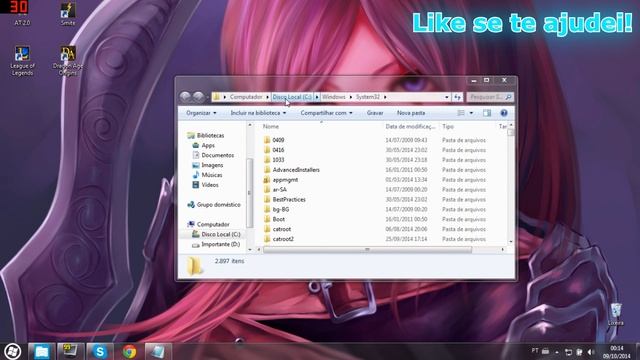The image size is (640, 360).
Task: Click the folder icon of catroot2
Action: click(267, 239)
